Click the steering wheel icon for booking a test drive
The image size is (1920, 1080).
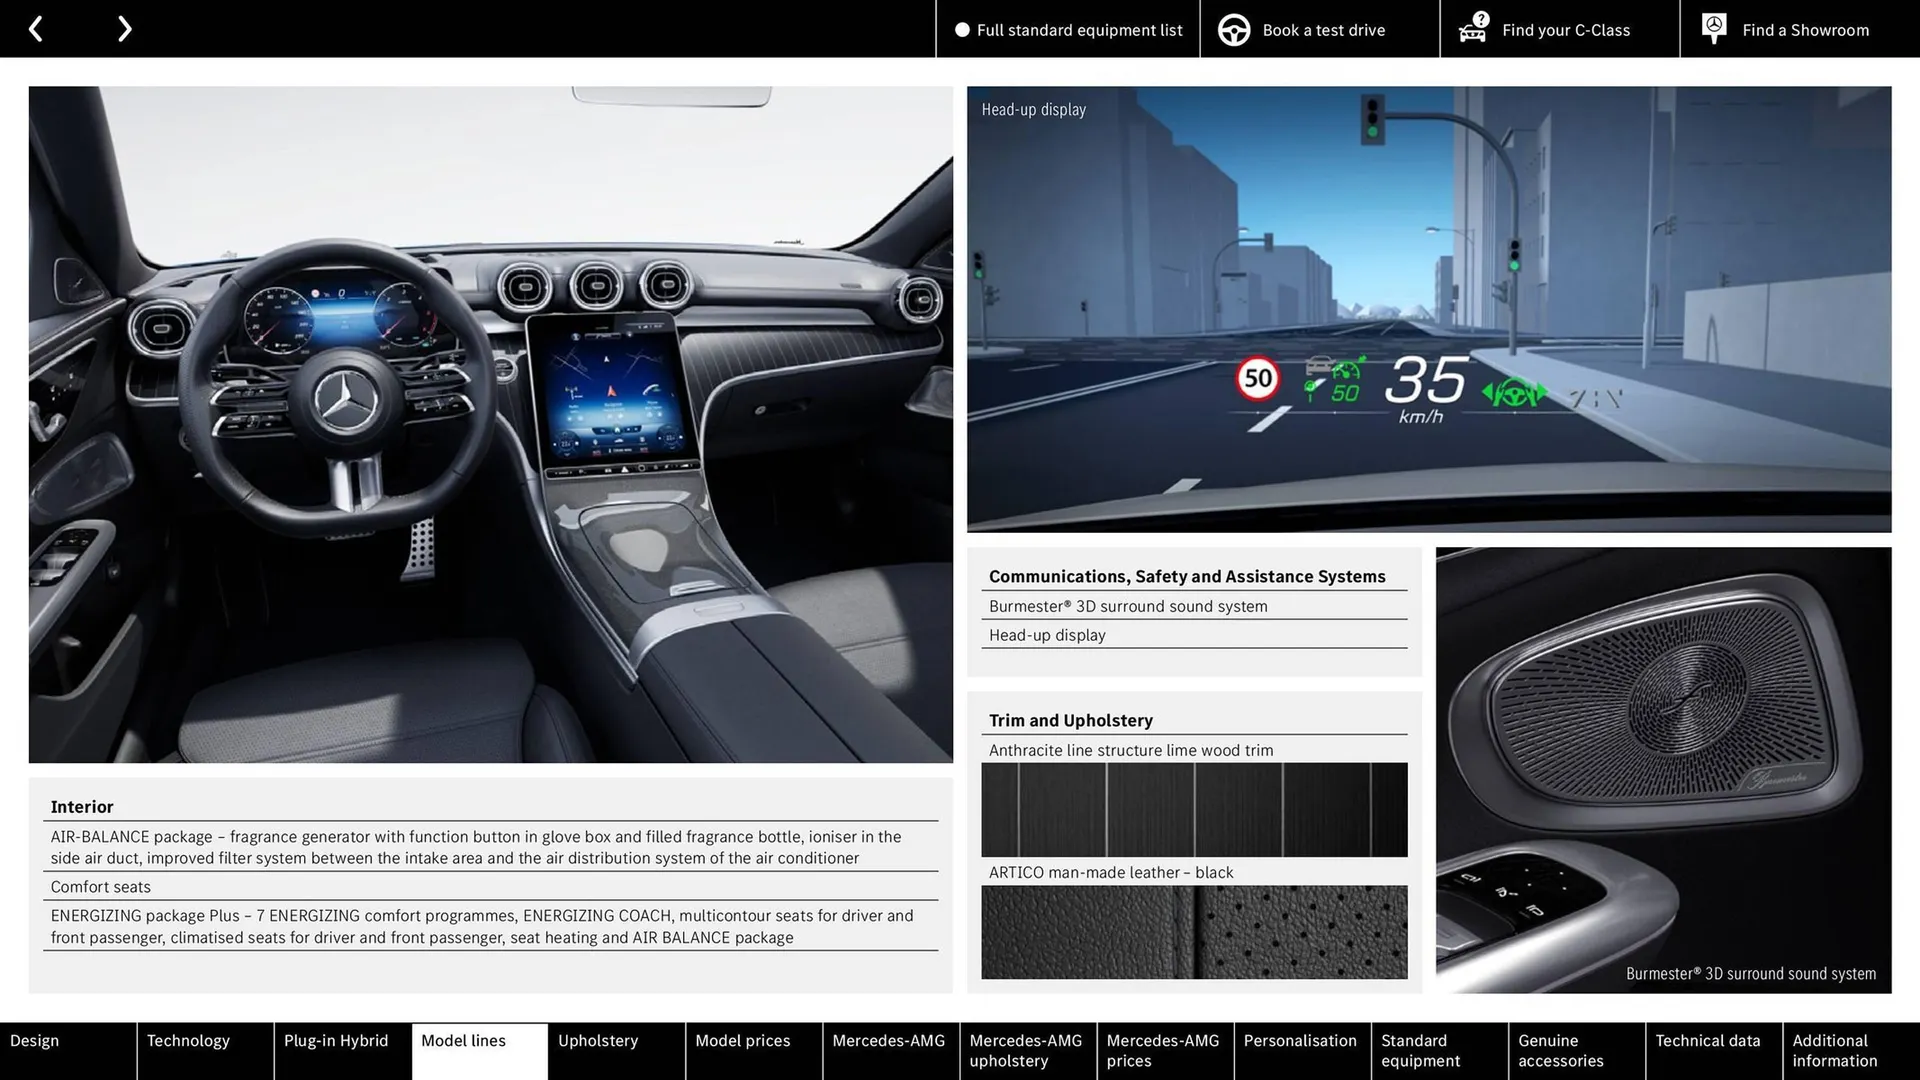1234,29
